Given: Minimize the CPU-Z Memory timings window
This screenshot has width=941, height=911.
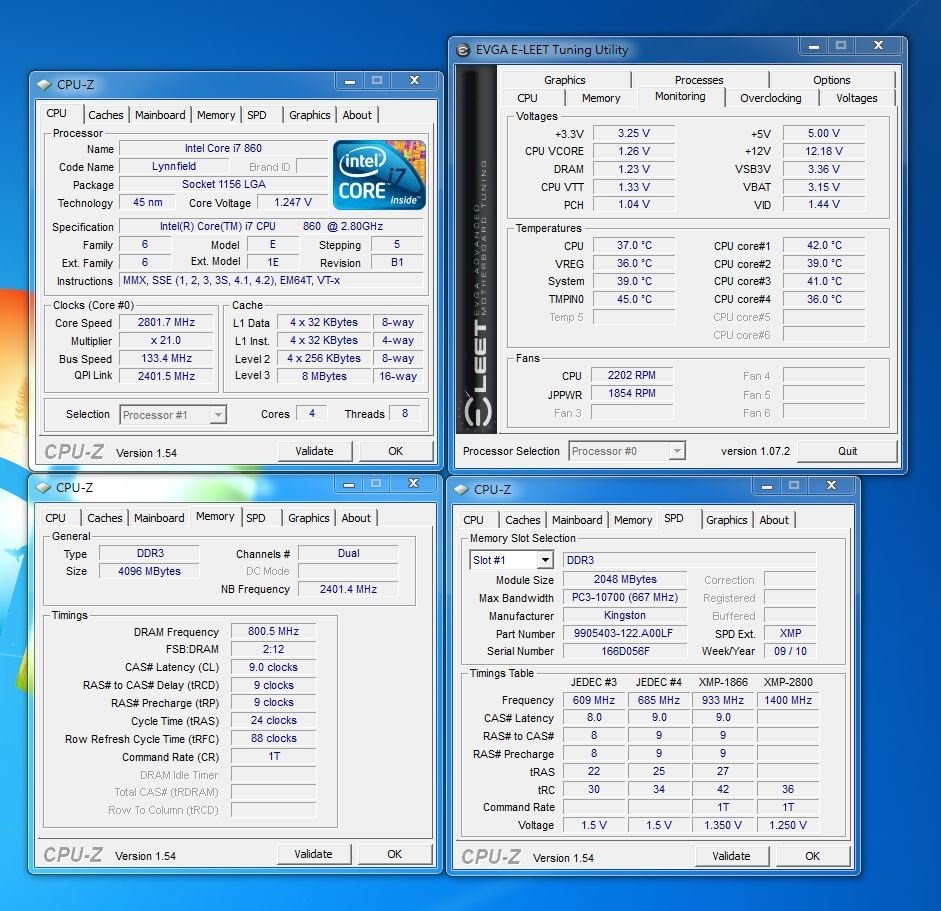Looking at the screenshot, I should pyautogui.click(x=349, y=484).
